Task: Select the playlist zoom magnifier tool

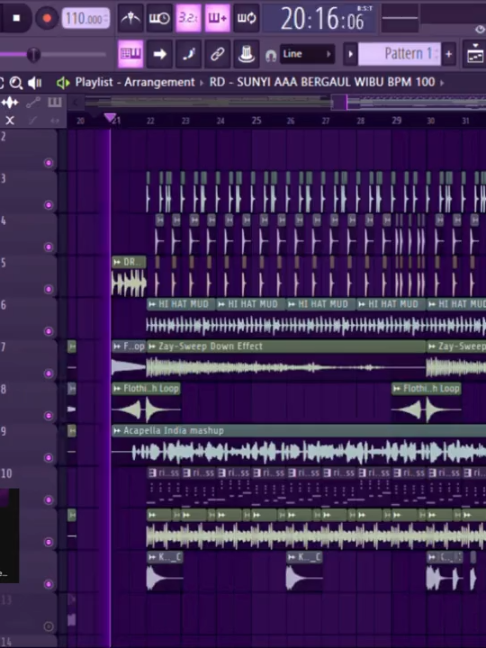Action: tap(16, 83)
